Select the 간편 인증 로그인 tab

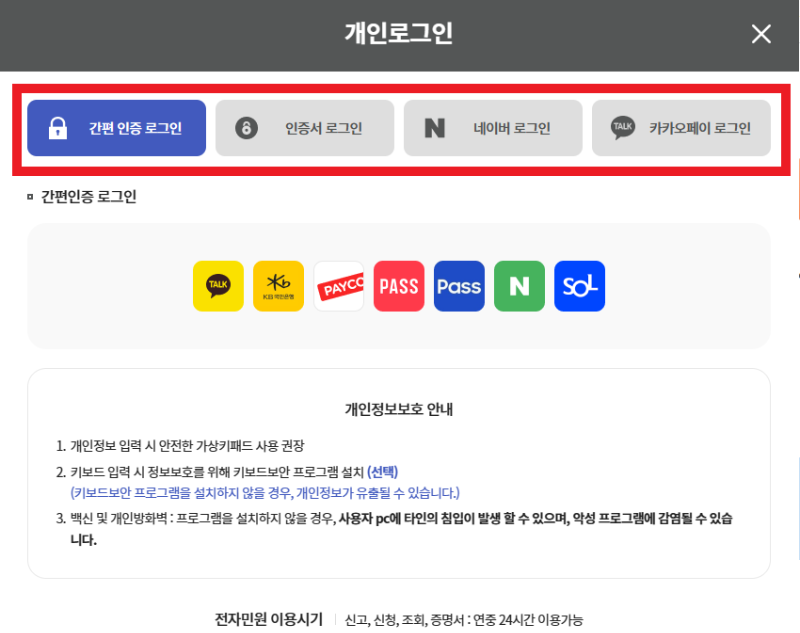pyautogui.click(x=116, y=127)
